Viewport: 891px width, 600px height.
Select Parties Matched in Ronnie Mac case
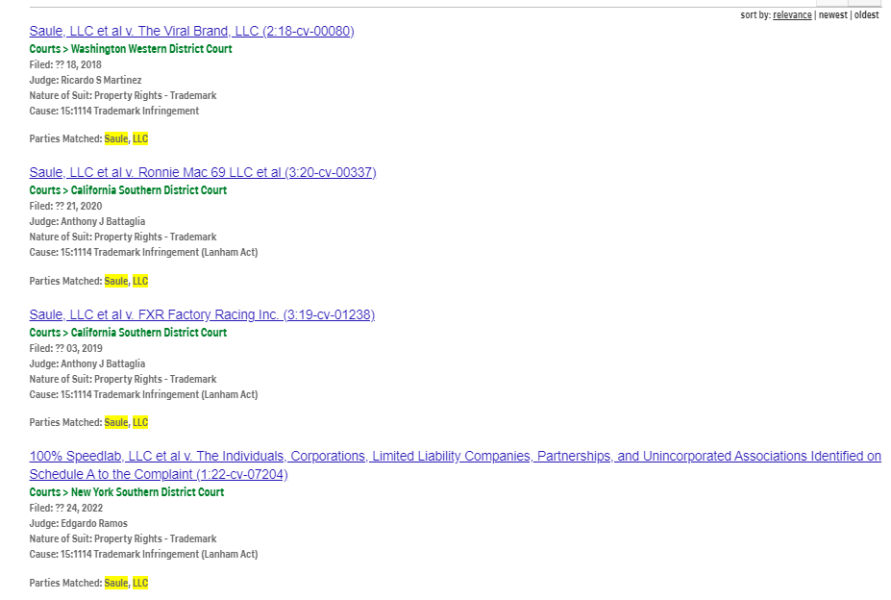89,281
